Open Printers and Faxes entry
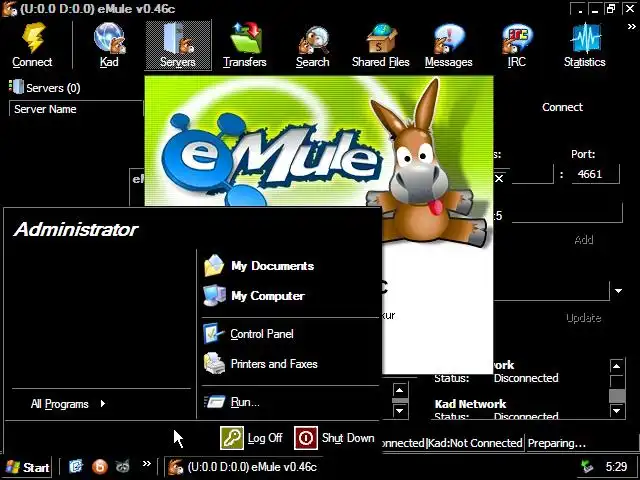Screen dimensions: 640x480 tap(261, 364)
